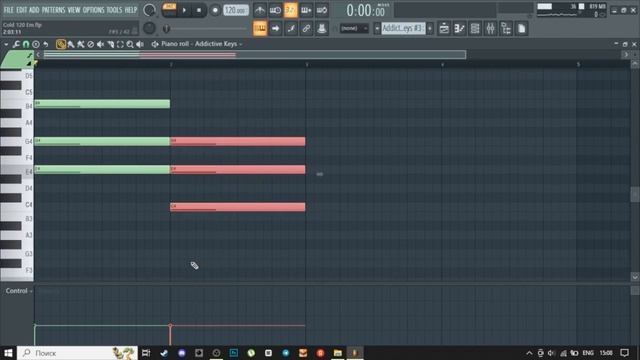Viewport: 640px width, 360px height.
Task: Open the FILE menu
Action: click(x=8, y=10)
